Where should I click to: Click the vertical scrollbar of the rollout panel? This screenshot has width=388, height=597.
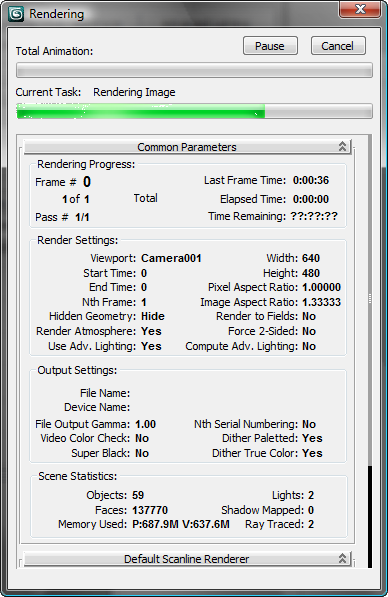[x=370, y=351]
